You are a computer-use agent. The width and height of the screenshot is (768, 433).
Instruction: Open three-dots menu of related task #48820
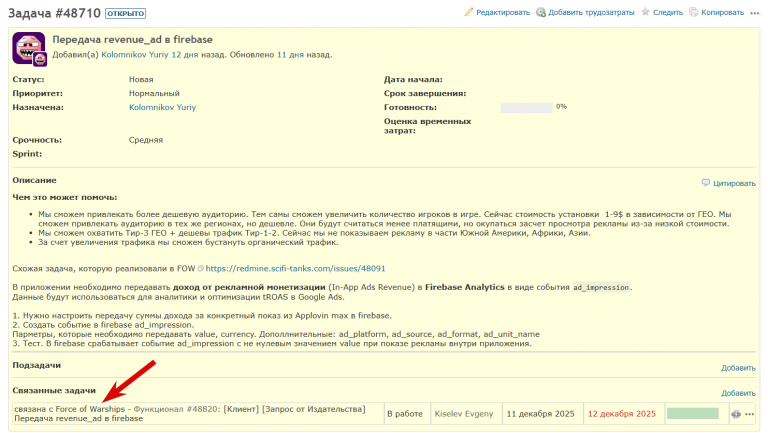click(x=749, y=414)
